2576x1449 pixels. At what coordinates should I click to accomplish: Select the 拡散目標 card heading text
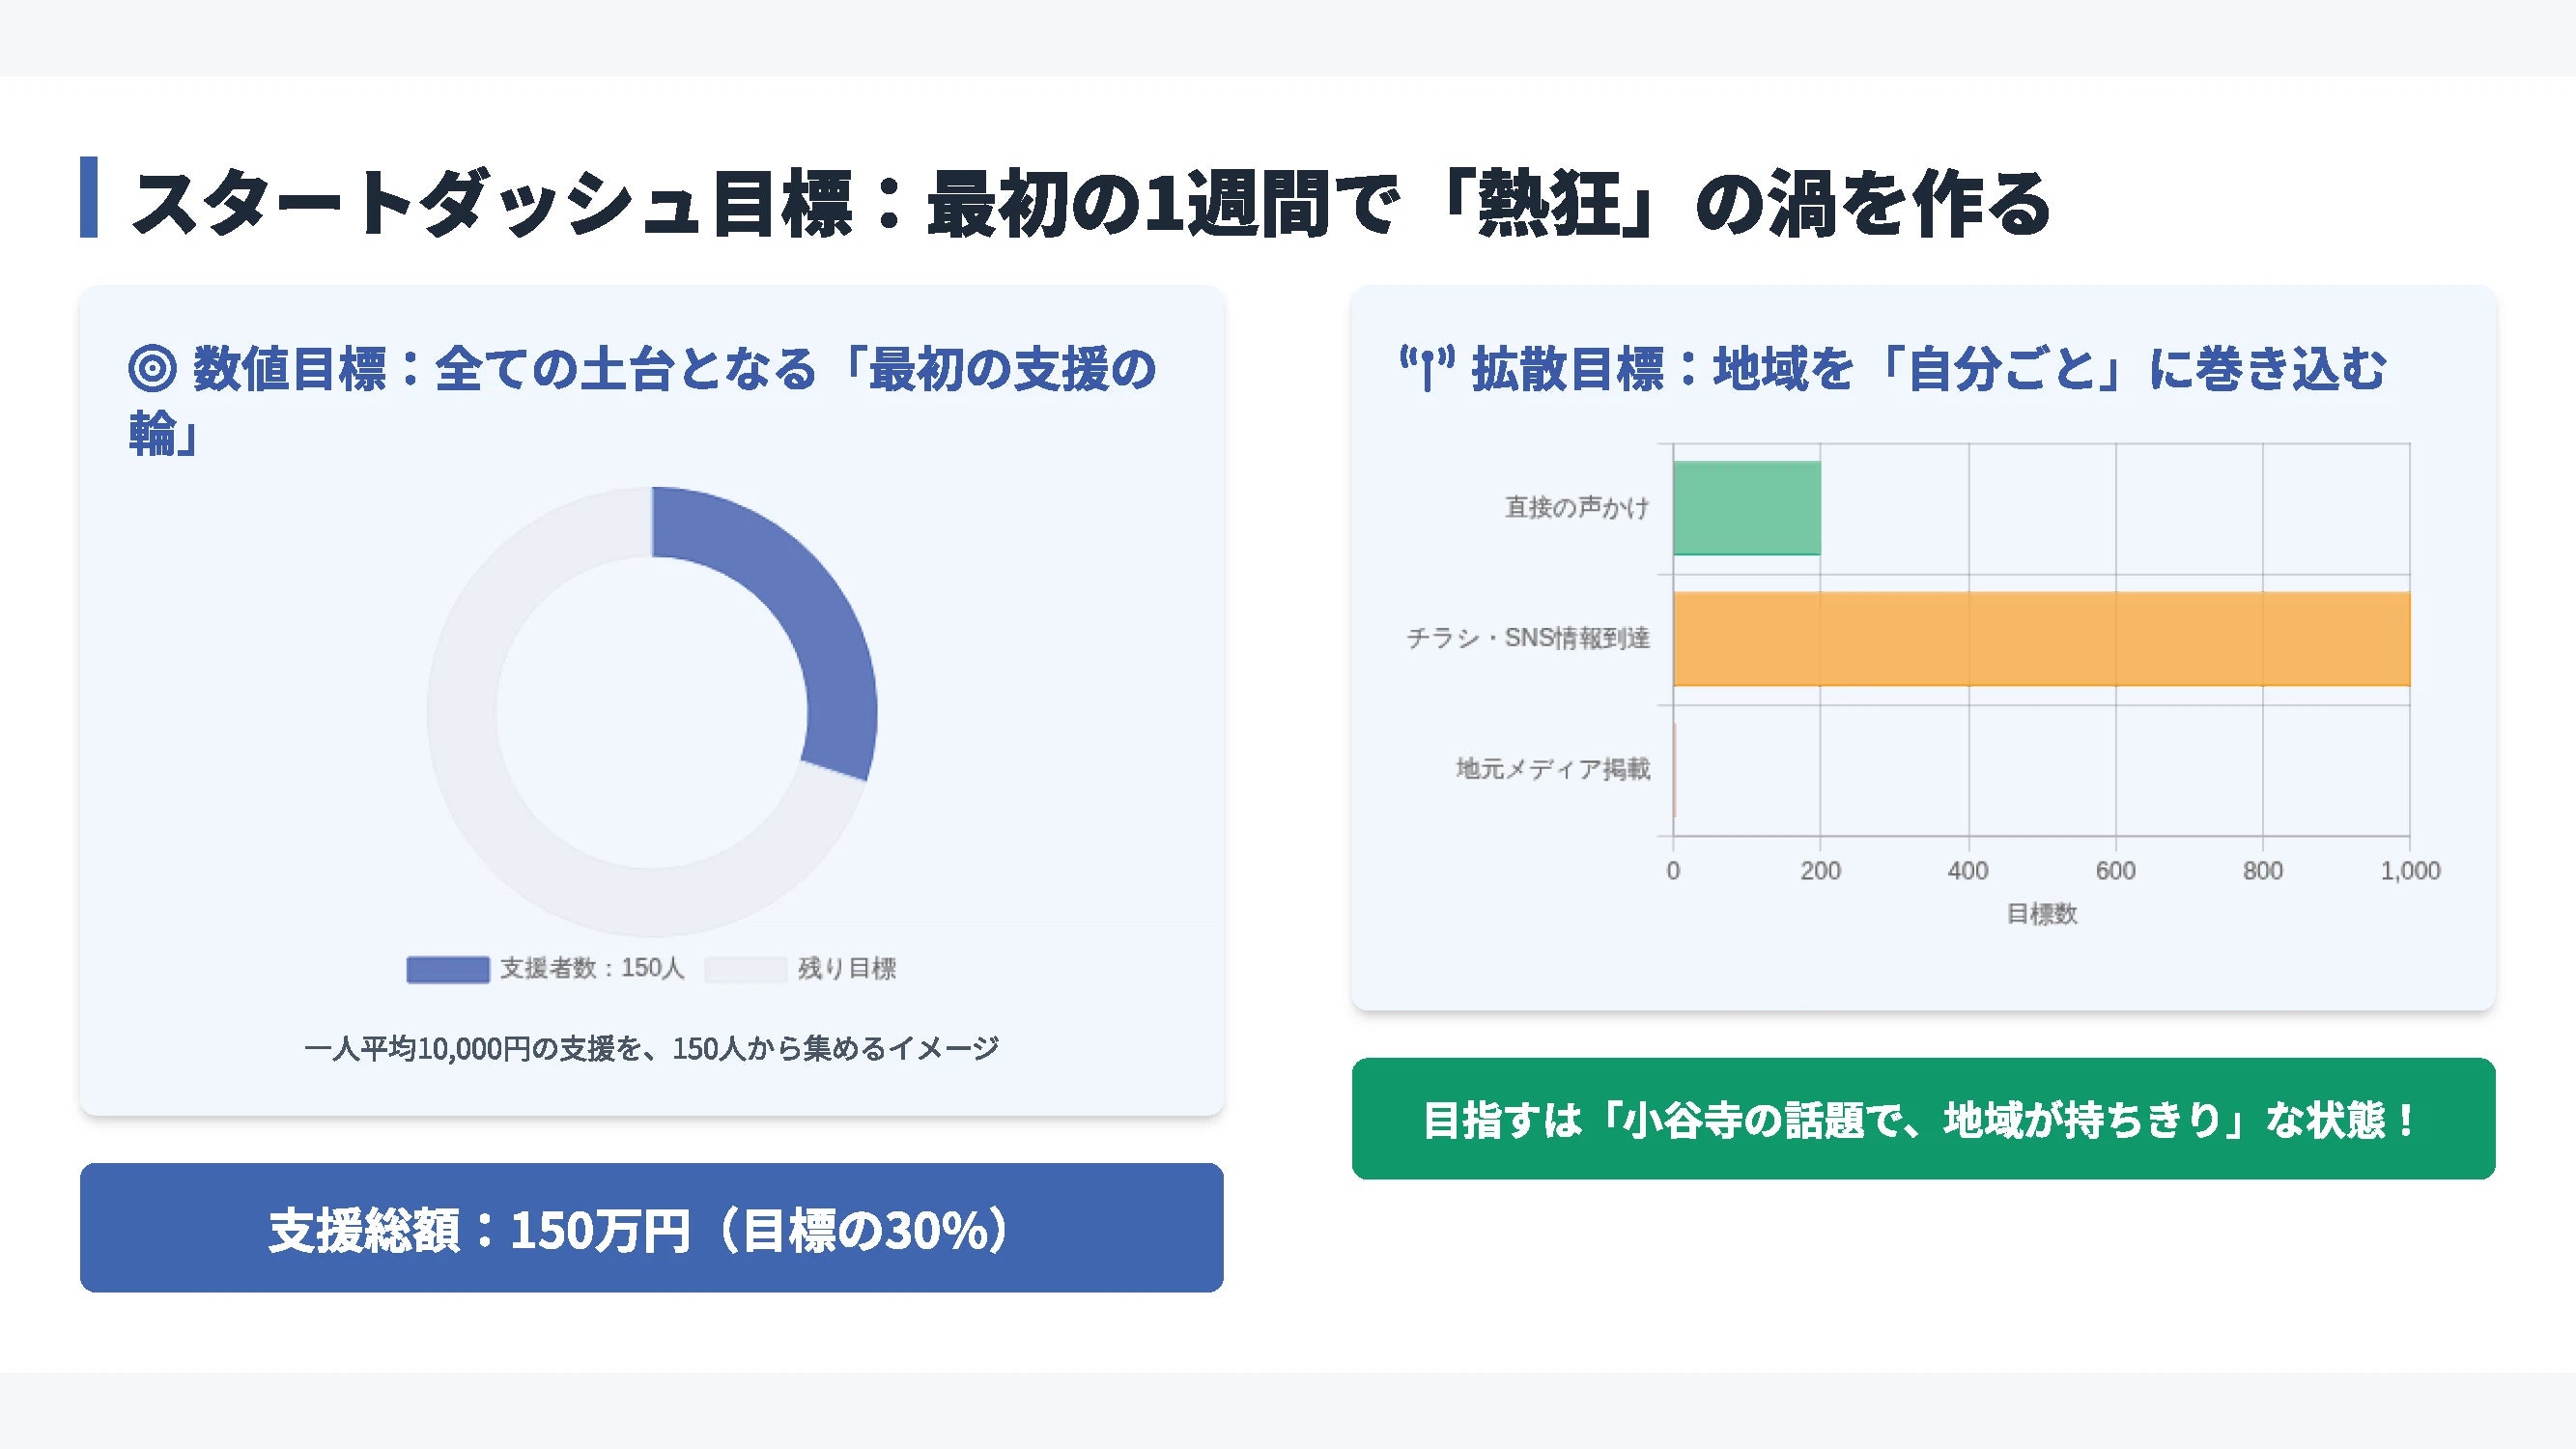[1928, 368]
